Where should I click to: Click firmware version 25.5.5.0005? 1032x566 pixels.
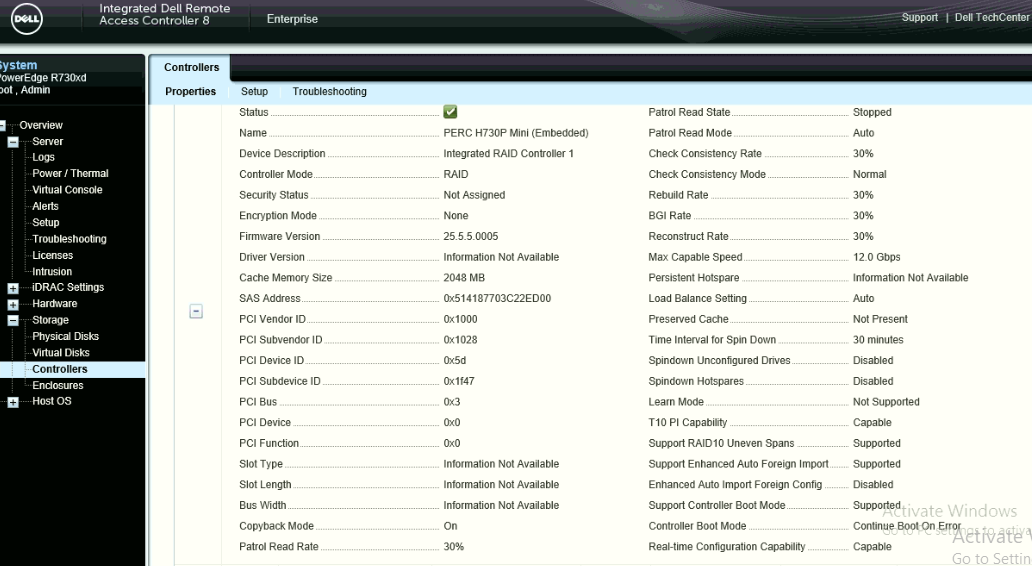click(x=471, y=236)
